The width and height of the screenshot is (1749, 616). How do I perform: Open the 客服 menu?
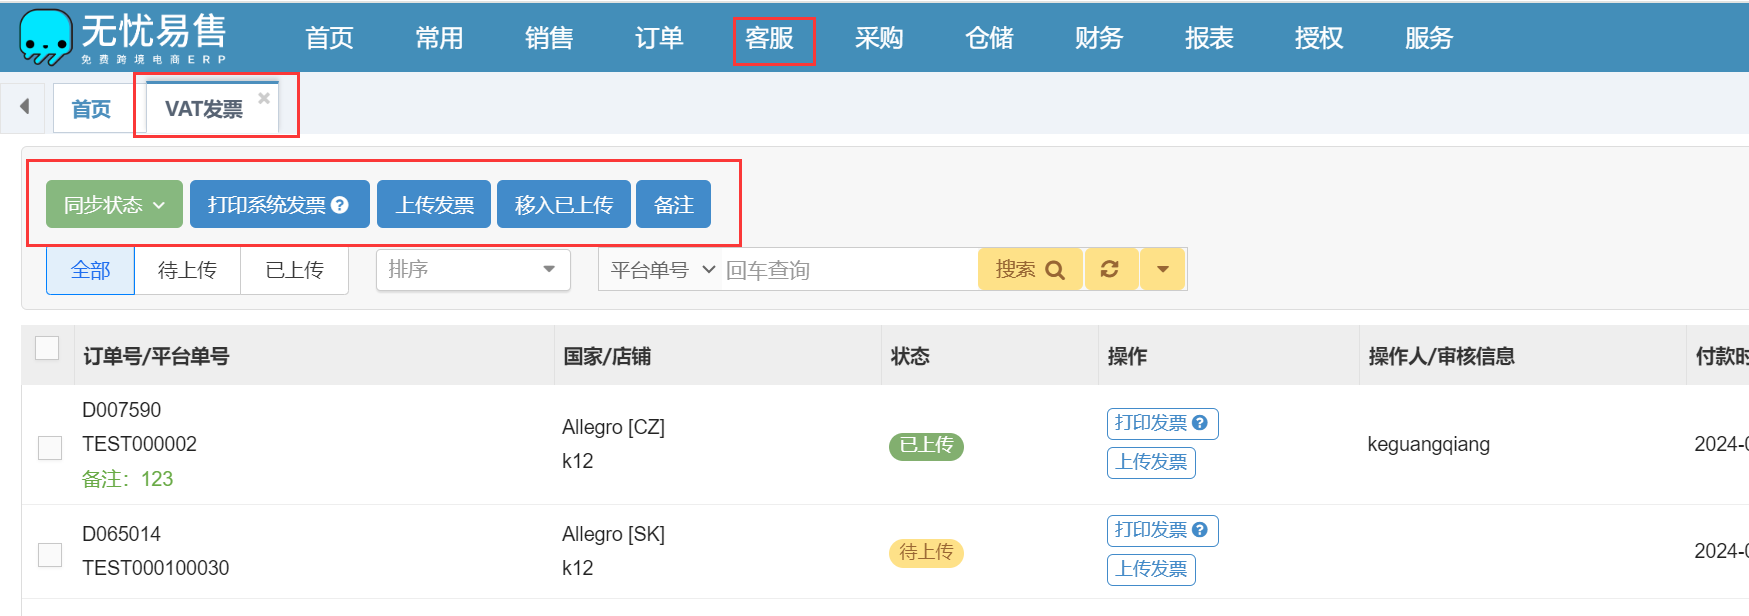pyautogui.click(x=769, y=38)
